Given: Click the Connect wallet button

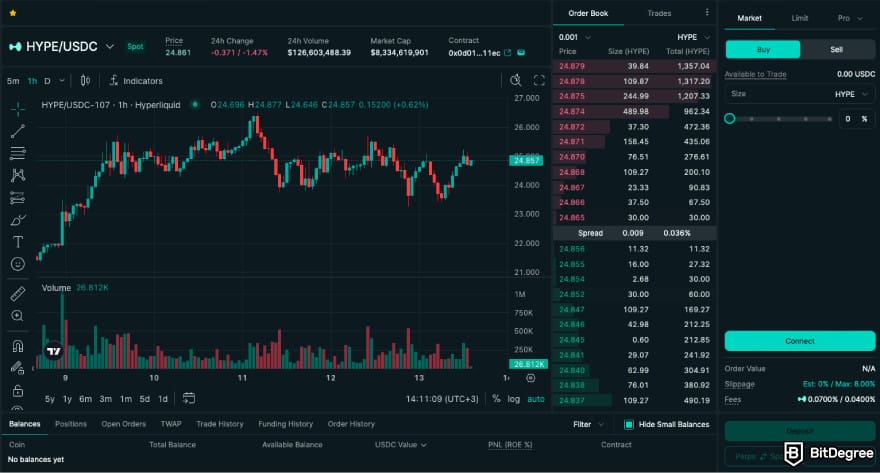Looking at the screenshot, I should point(800,341).
